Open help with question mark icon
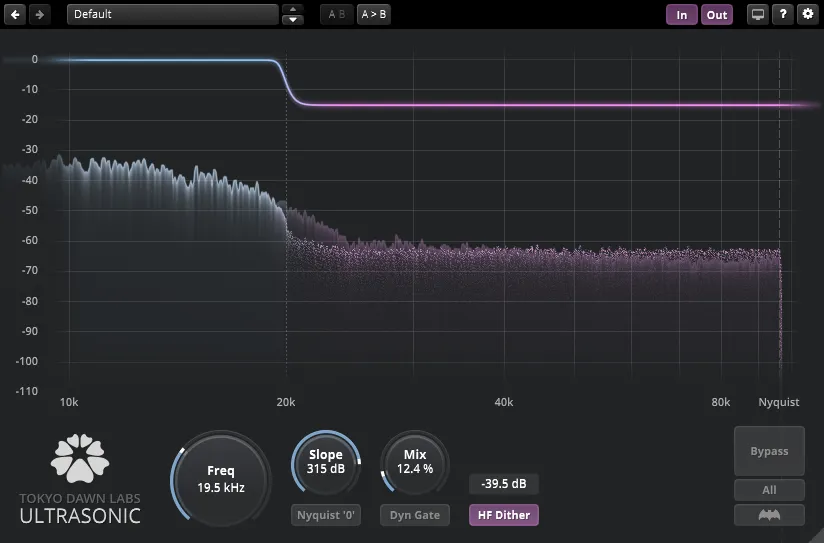Image resolution: width=824 pixels, height=543 pixels. pyautogui.click(x=783, y=15)
